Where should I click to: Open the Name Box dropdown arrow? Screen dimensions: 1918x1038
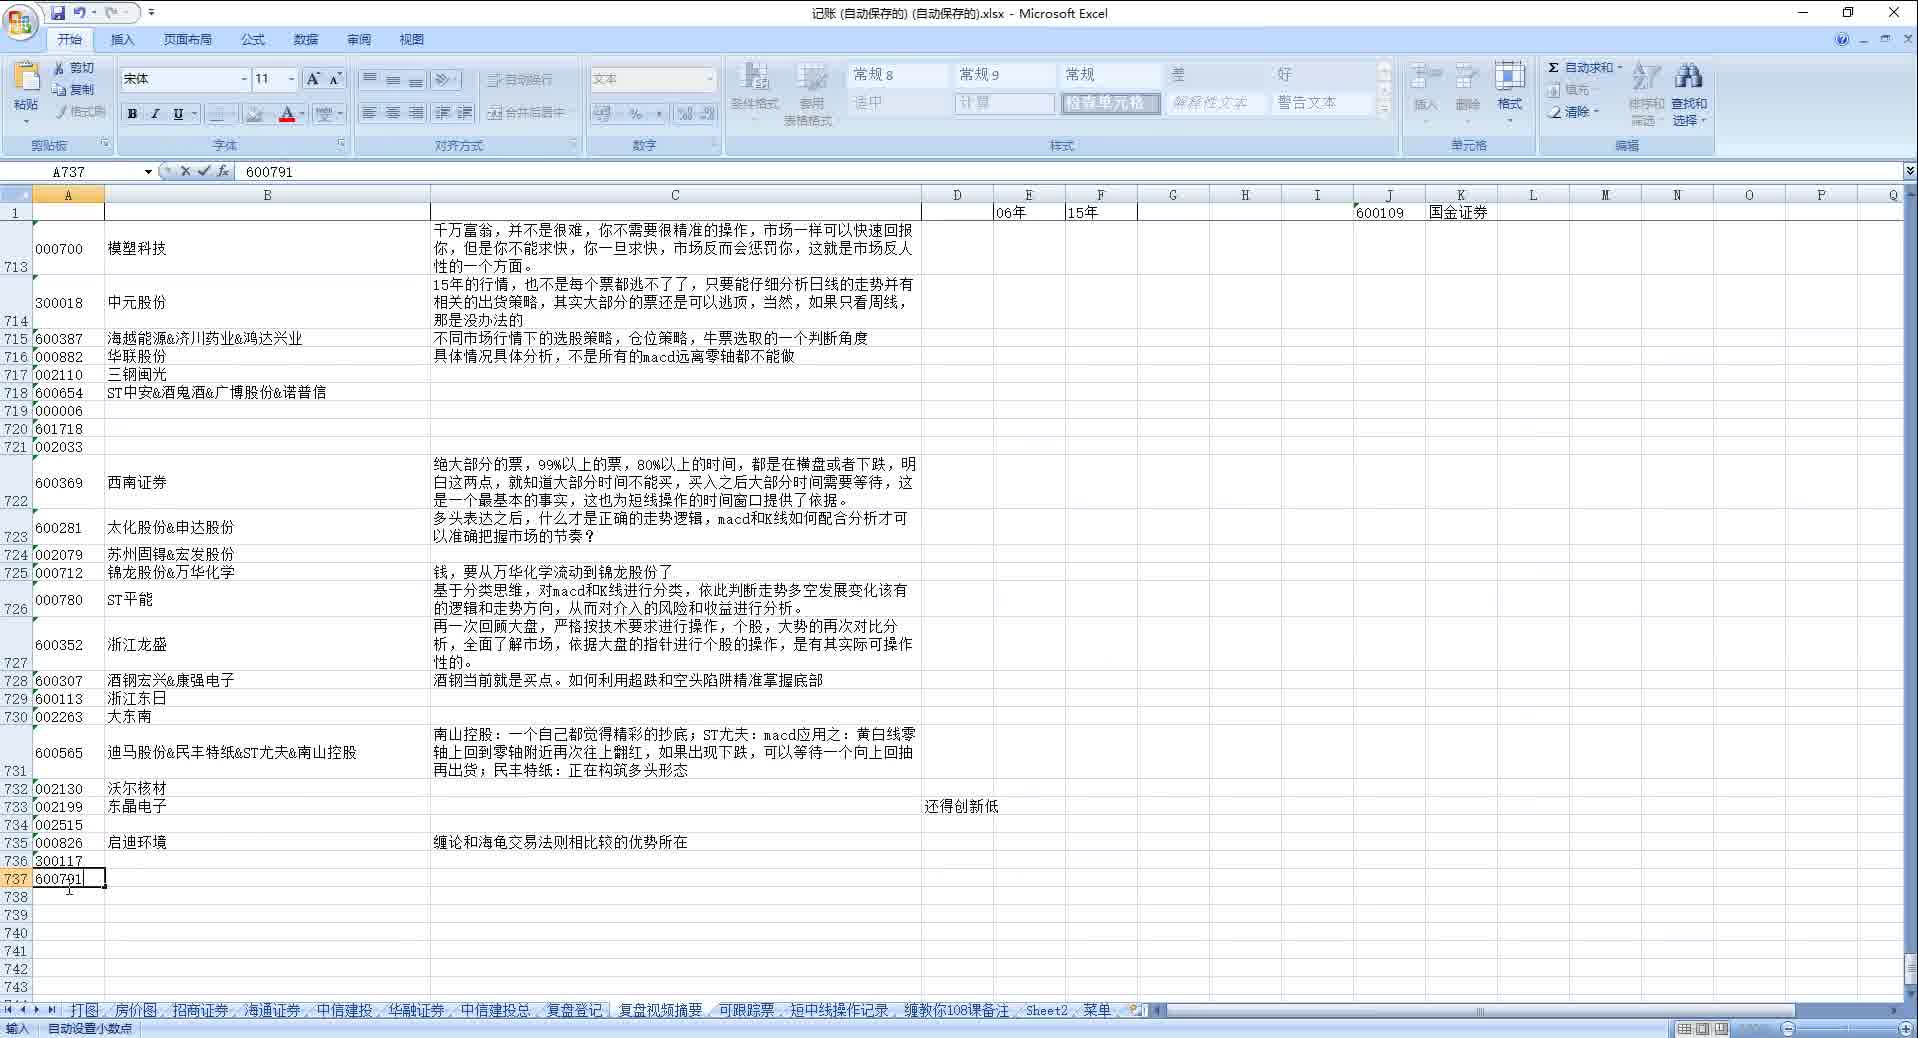point(148,172)
